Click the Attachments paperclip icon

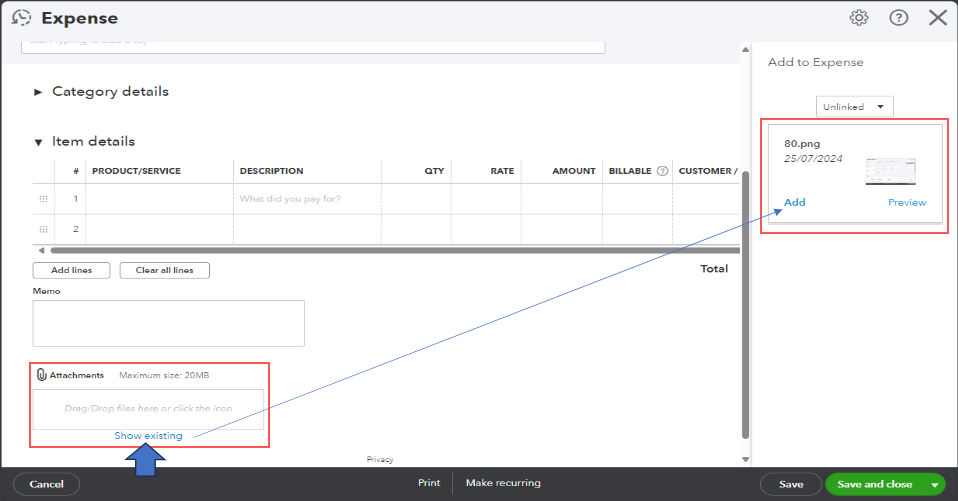[x=42, y=375]
